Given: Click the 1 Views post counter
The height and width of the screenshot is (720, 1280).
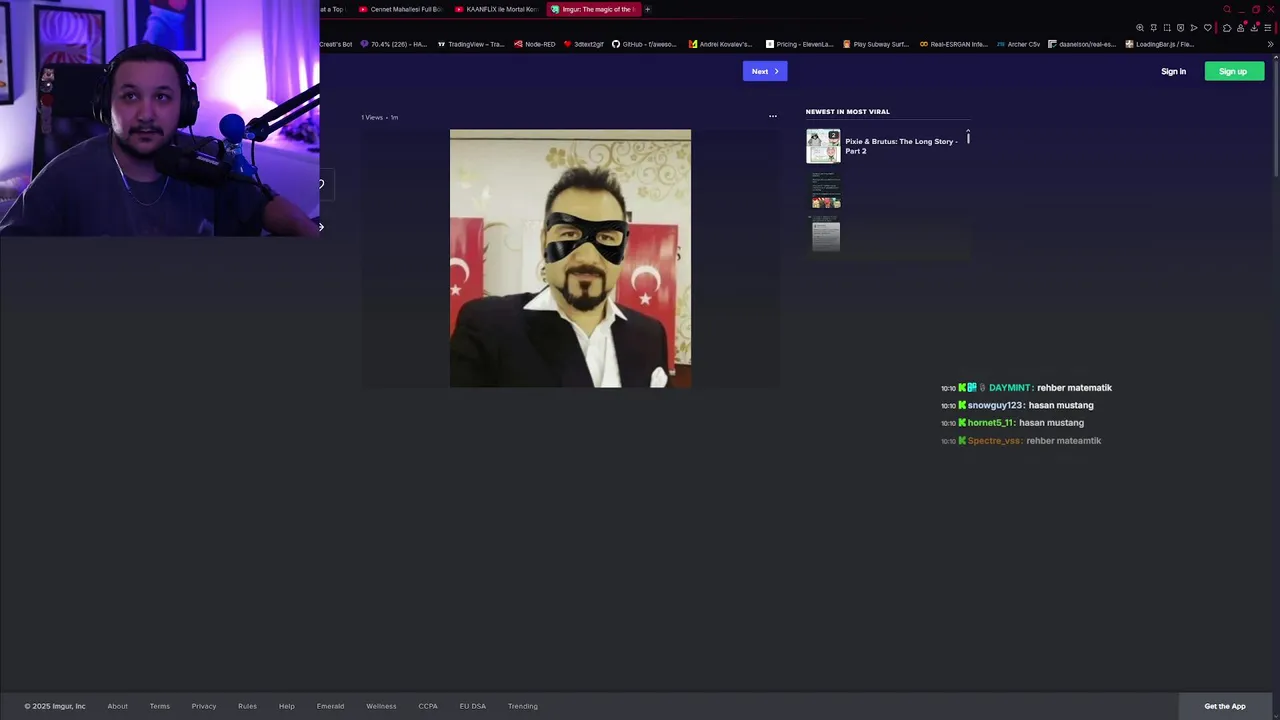Looking at the screenshot, I should click(372, 117).
